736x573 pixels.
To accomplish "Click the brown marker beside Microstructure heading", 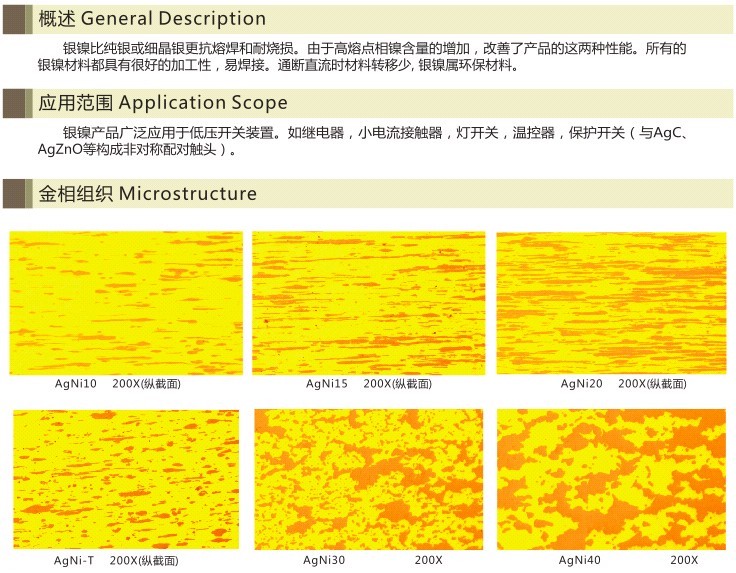I will click(x=14, y=193).
